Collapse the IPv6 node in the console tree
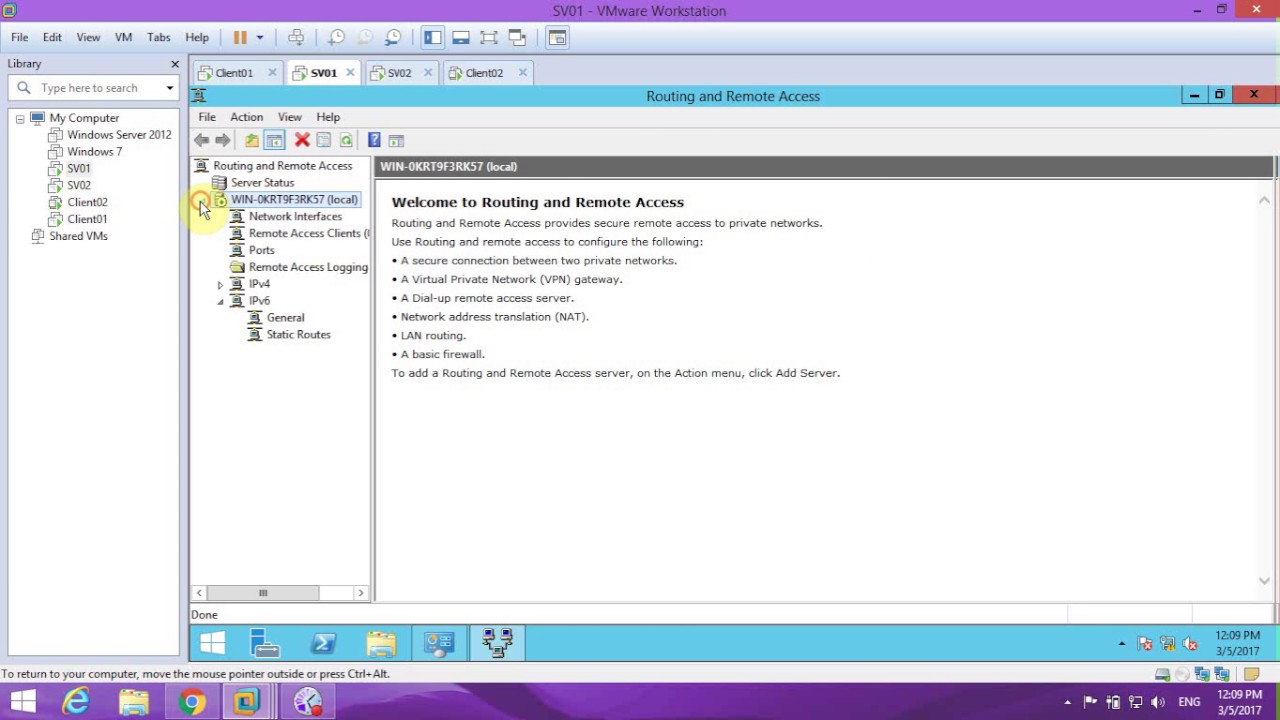This screenshot has height=720, width=1280. pyautogui.click(x=220, y=301)
